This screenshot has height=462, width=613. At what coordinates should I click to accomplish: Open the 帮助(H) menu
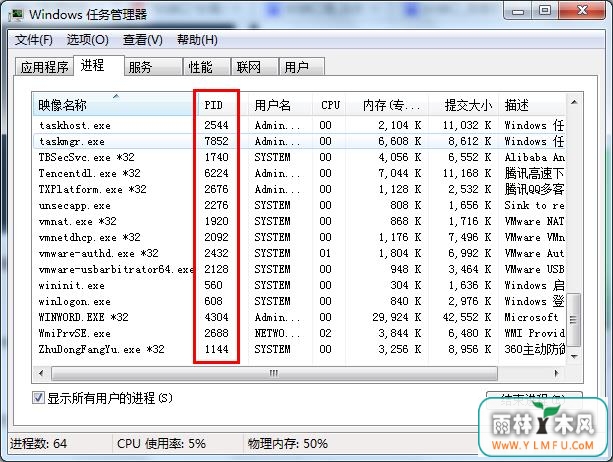pyautogui.click(x=197, y=40)
